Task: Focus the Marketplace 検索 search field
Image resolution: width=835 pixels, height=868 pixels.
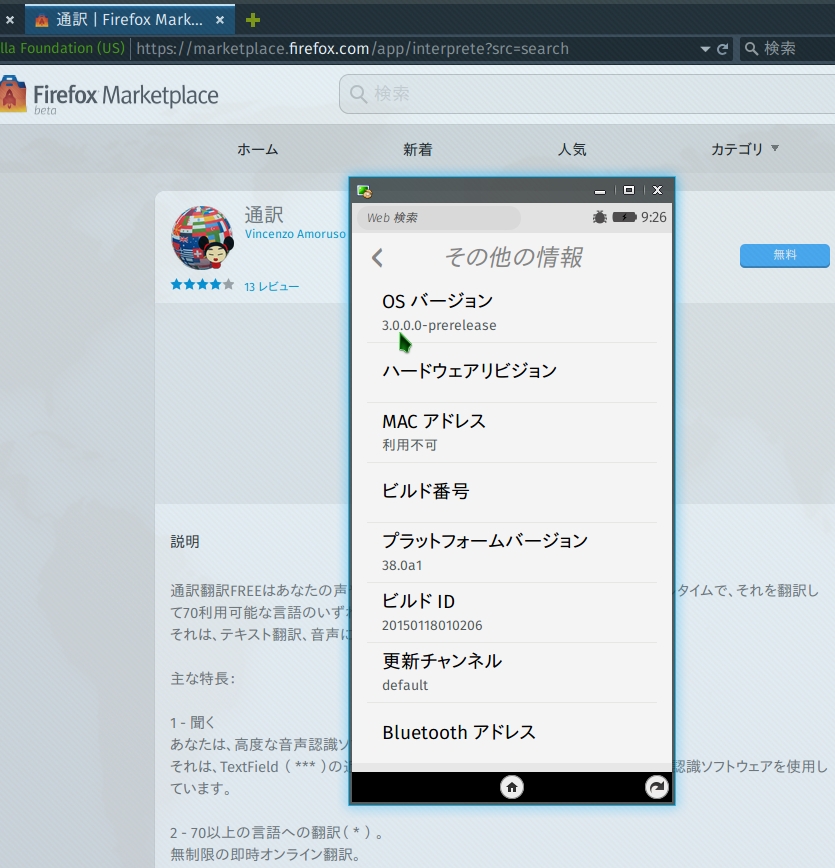Action: click(x=587, y=94)
